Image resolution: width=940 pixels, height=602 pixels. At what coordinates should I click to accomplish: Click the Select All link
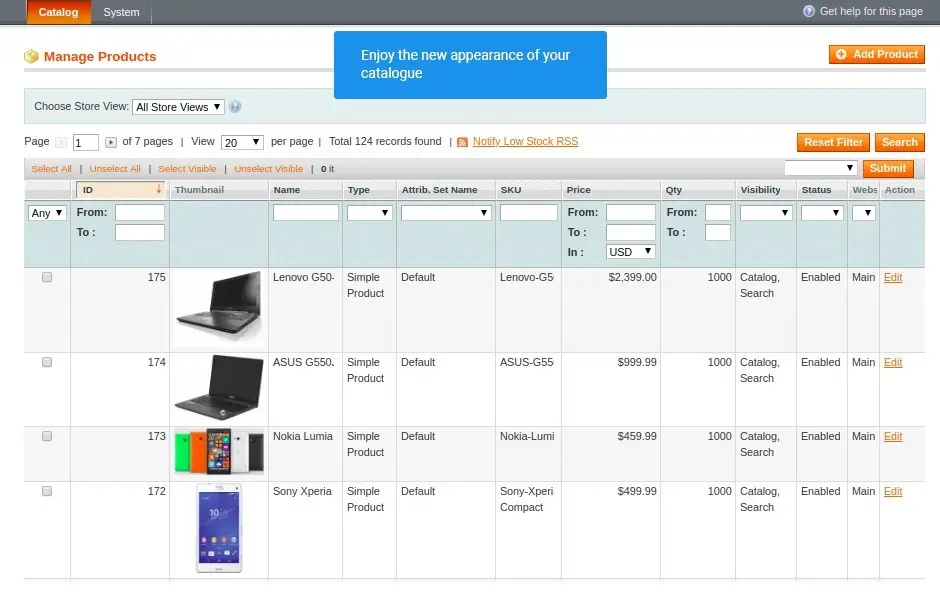(52, 168)
